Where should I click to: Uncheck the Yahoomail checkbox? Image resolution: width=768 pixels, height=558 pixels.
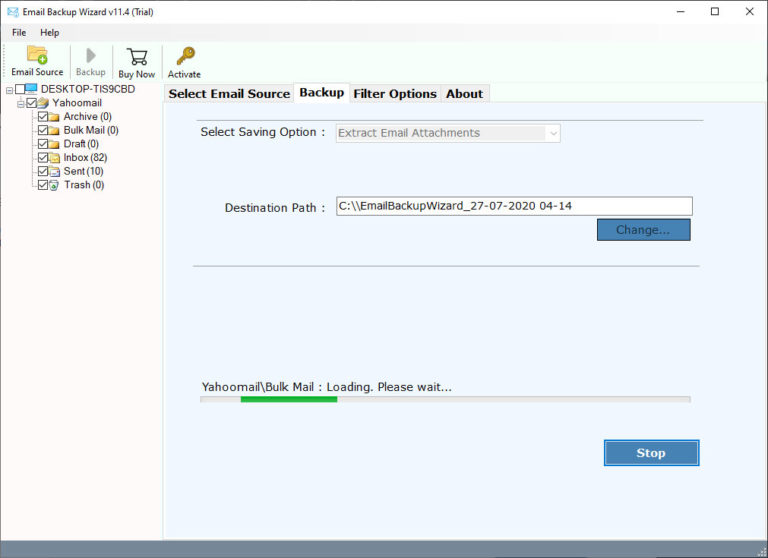pos(32,102)
